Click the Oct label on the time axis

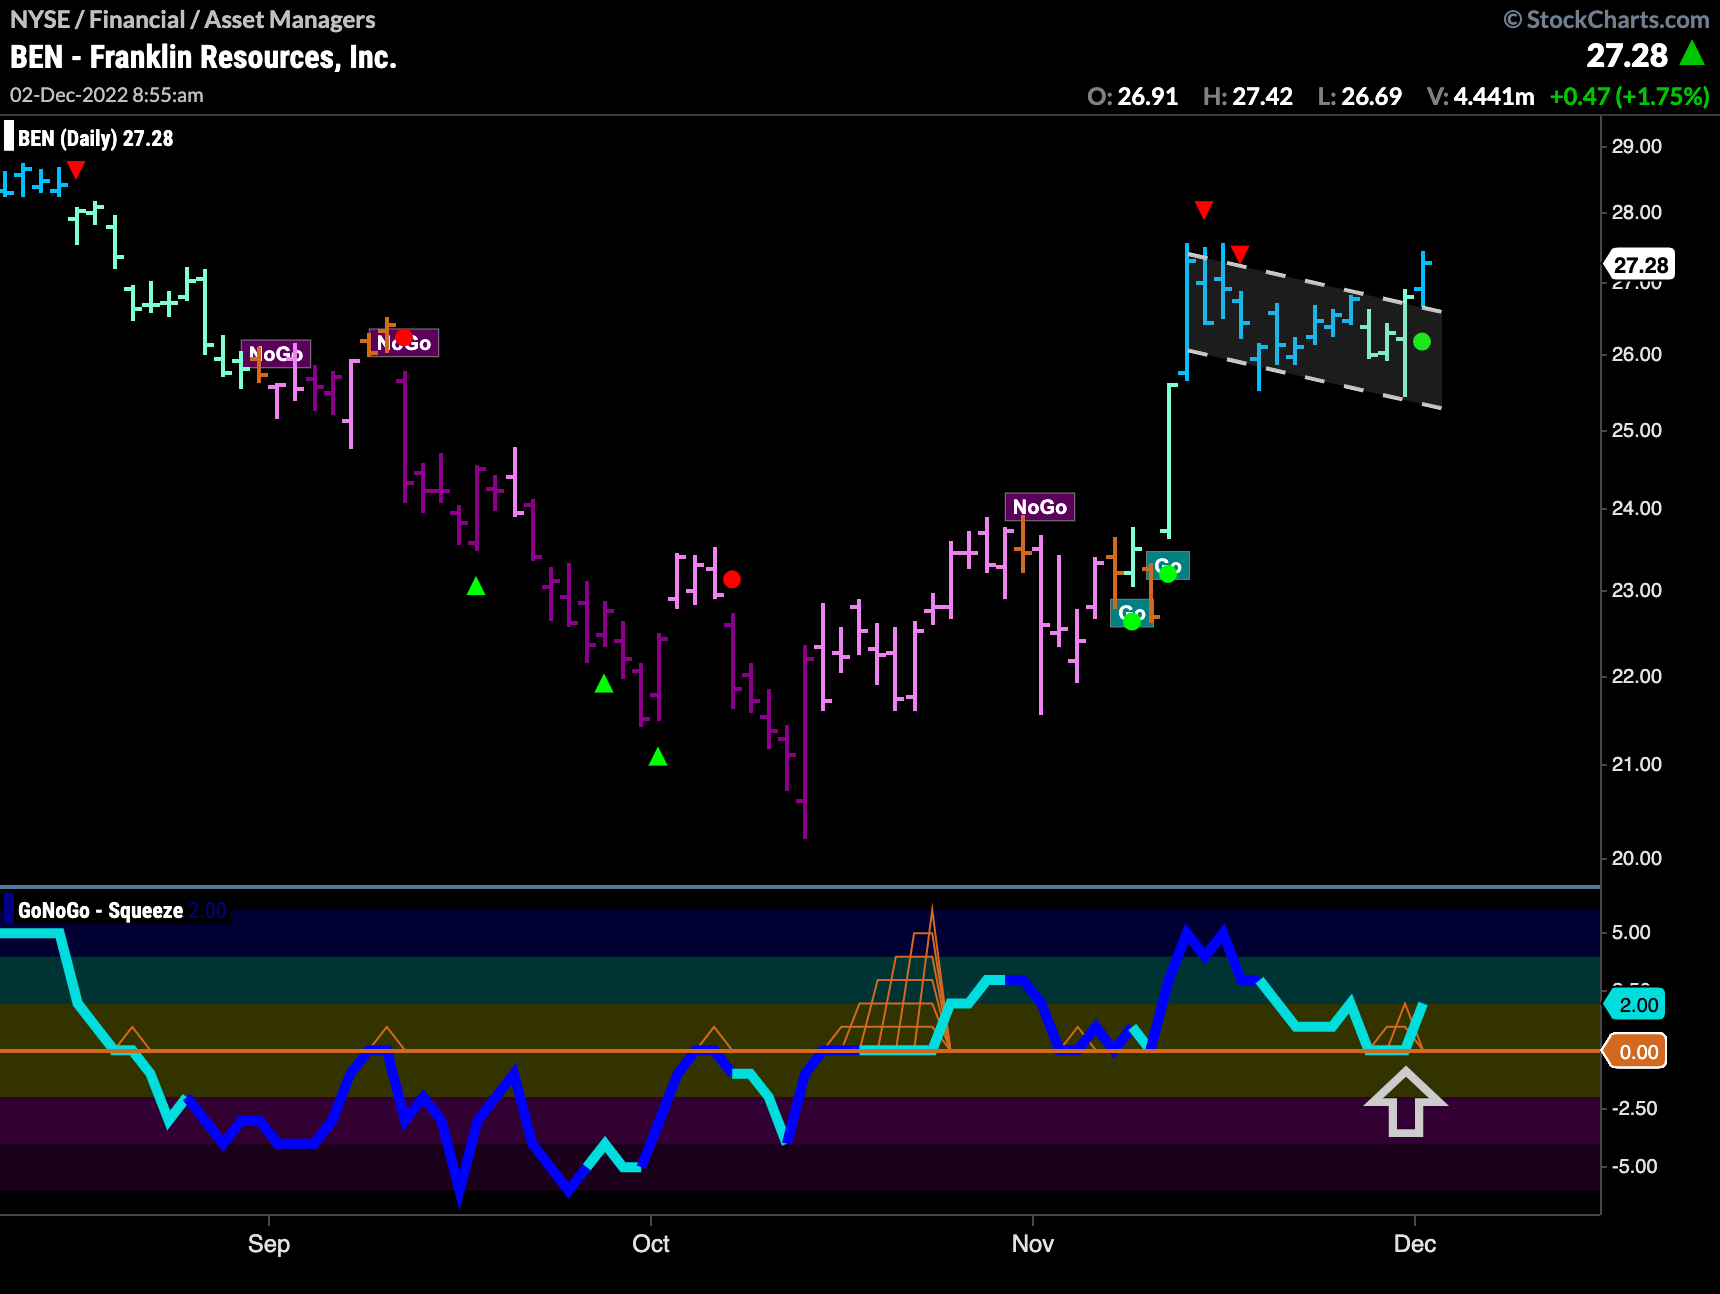click(651, 1244)
